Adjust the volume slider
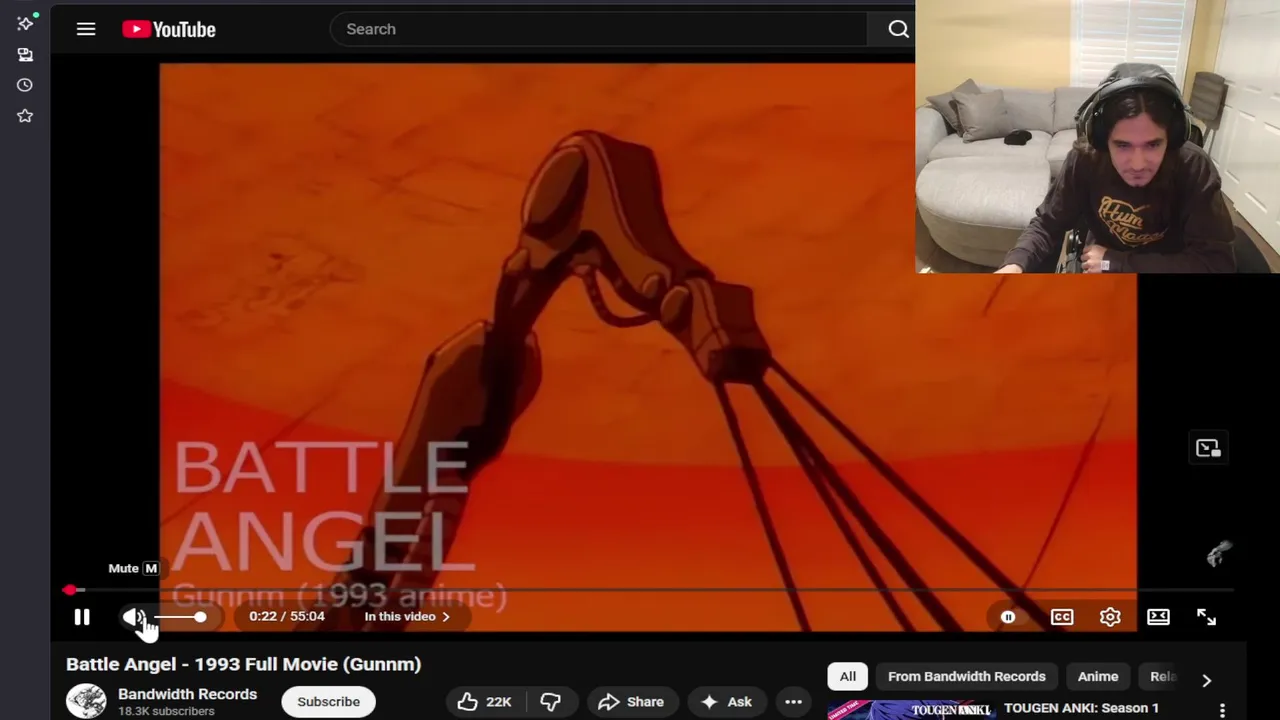Screen dimensions: 1280x720 click(x=180, y=617)
